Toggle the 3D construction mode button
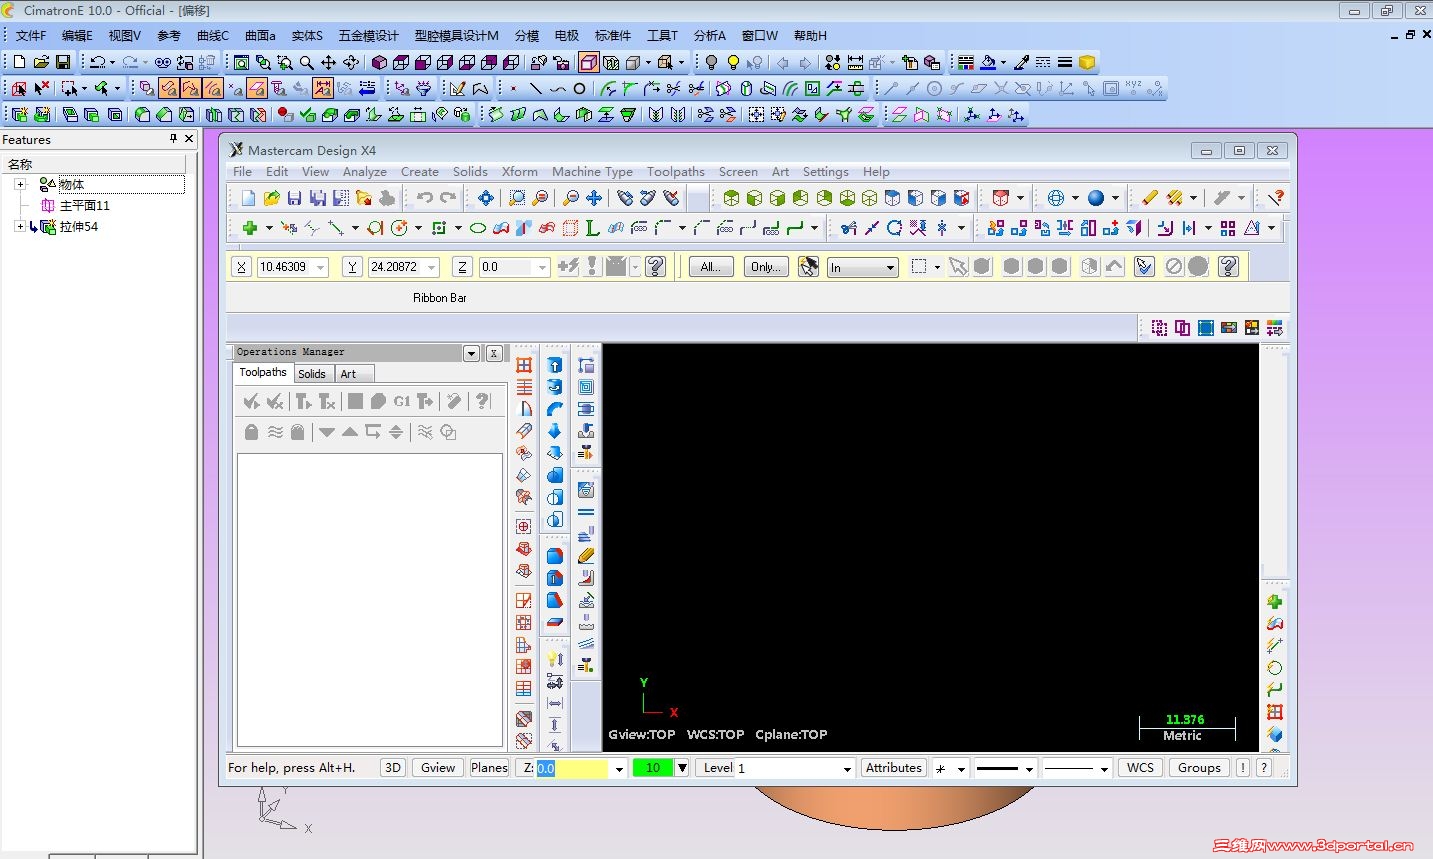Viewport: 1433px width, 859px height. coord(393,768)
